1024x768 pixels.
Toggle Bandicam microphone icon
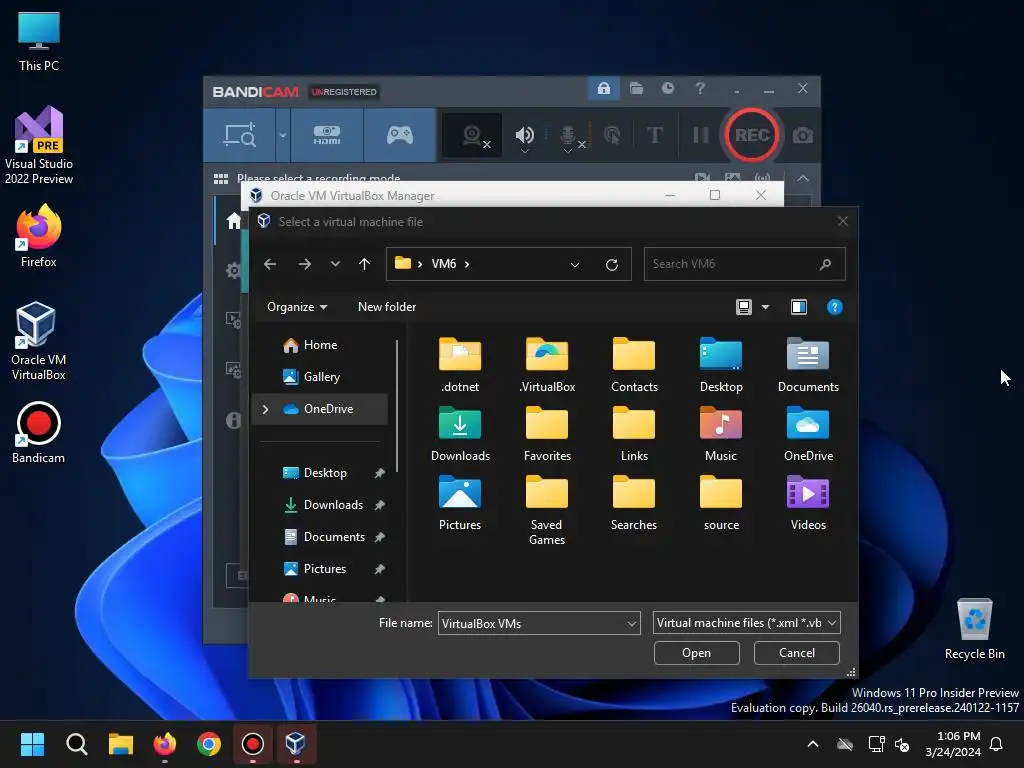tap(568, 135)
